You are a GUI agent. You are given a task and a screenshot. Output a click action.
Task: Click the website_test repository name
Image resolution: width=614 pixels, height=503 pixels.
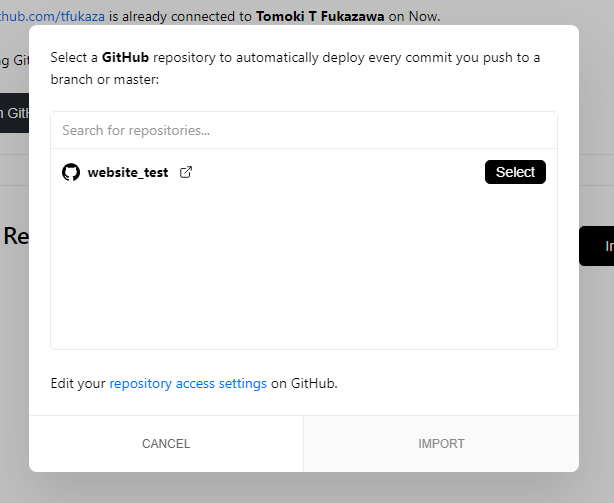pos(128,172)
